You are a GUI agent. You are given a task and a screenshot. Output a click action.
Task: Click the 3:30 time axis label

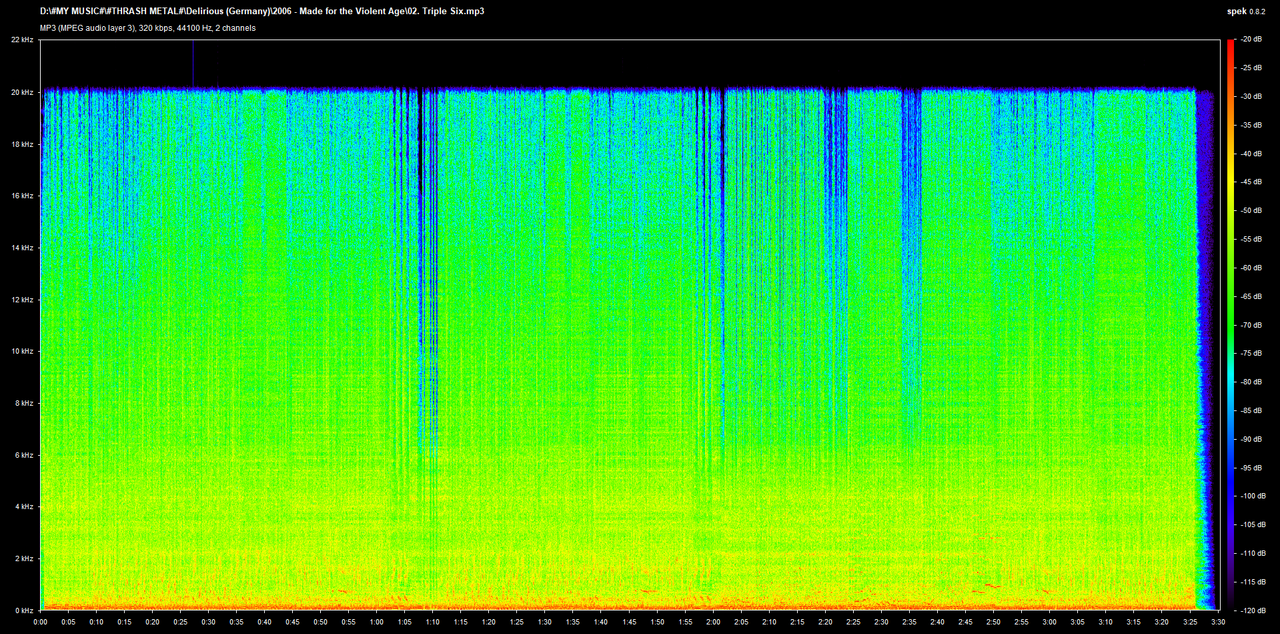point(1217,622)
